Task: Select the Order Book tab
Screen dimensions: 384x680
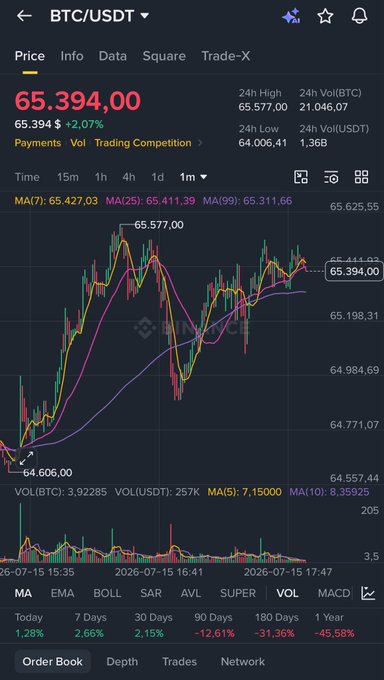Action: [53, 662]
